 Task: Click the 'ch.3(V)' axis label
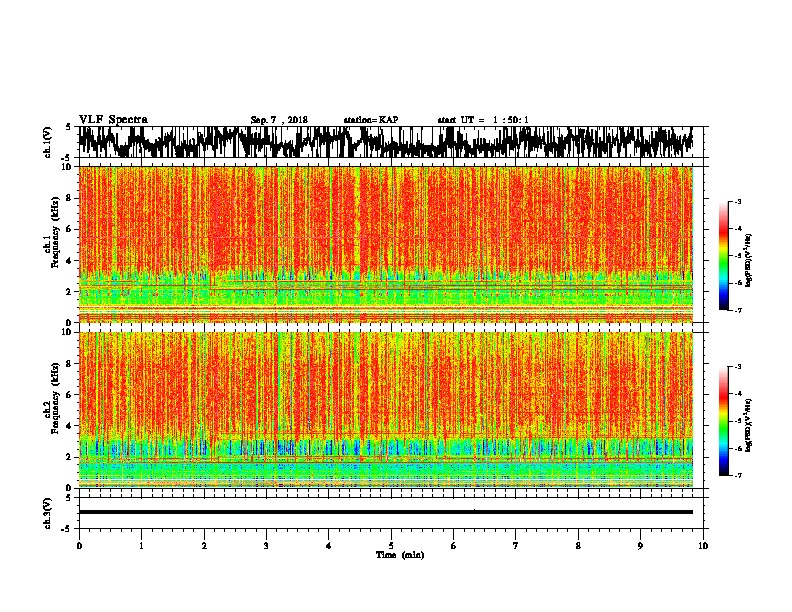click(x=48, y=513)
